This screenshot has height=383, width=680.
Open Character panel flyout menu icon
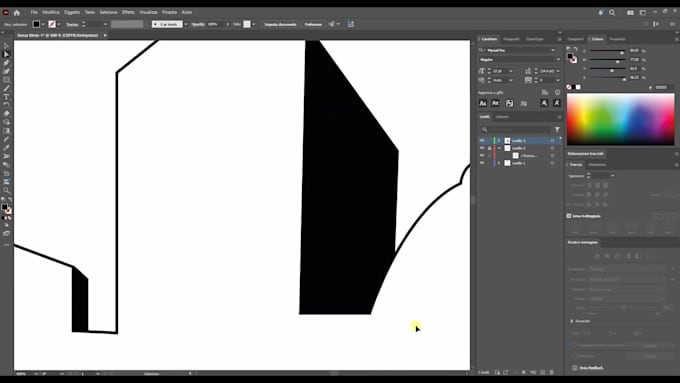(x=559, y=39)
